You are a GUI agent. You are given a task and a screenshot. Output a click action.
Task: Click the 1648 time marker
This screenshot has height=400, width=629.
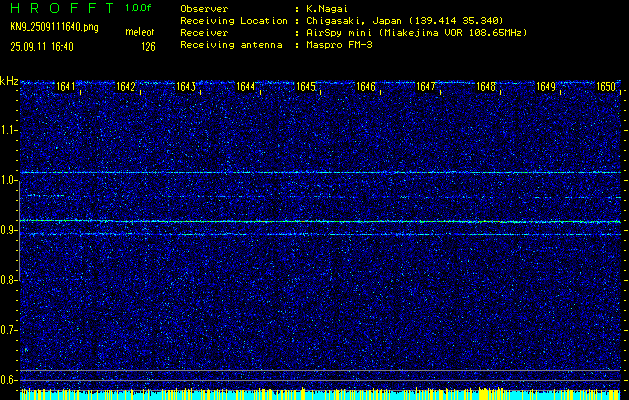486,87
